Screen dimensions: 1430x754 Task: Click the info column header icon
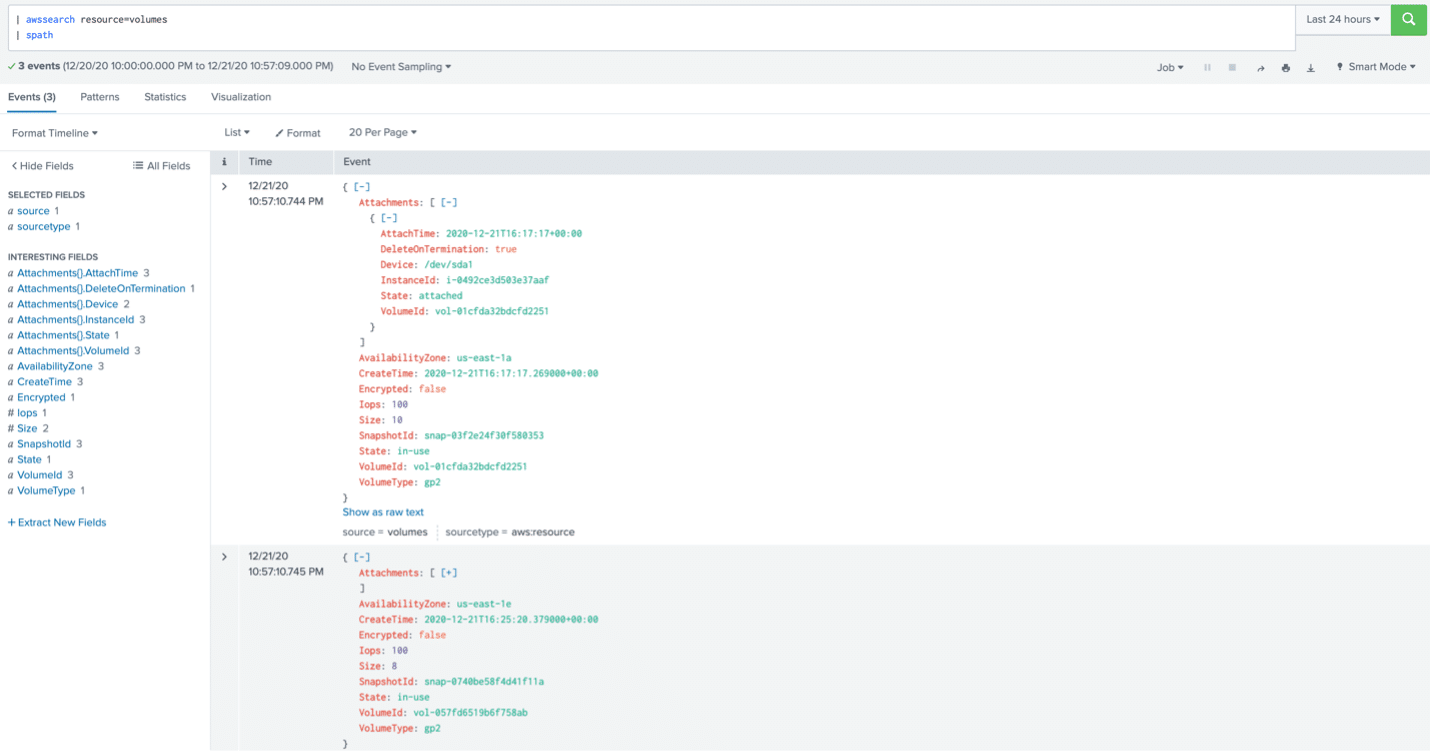224,162
